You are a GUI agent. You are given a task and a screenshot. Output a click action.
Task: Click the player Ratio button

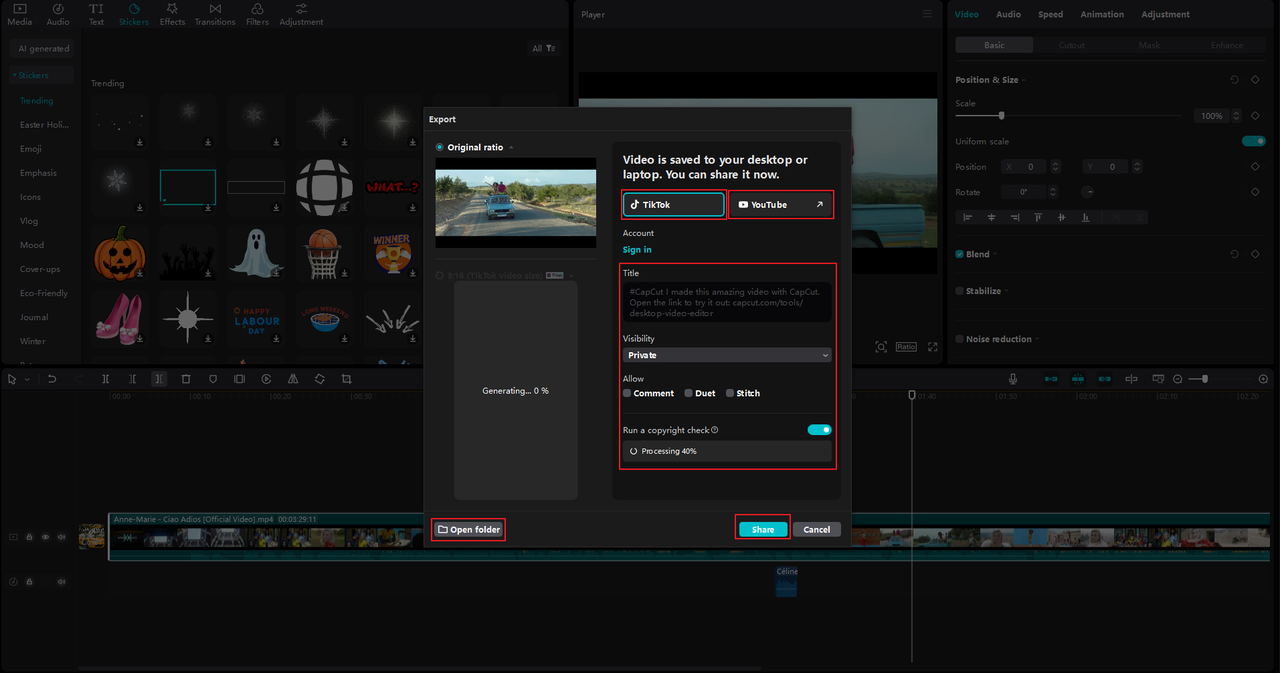pyautogui.click(x=906, y=347)
